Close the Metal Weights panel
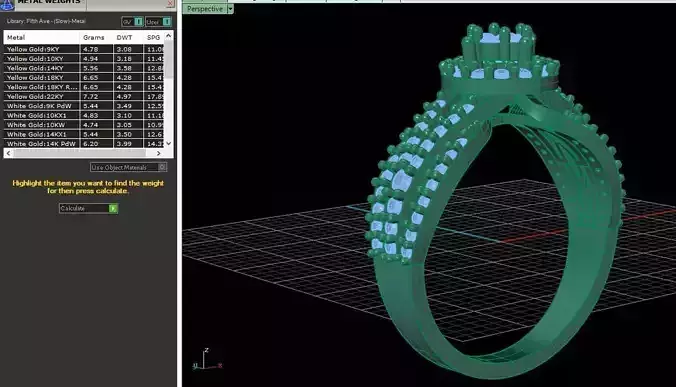The image size is (676, 387). click(170, 3)
